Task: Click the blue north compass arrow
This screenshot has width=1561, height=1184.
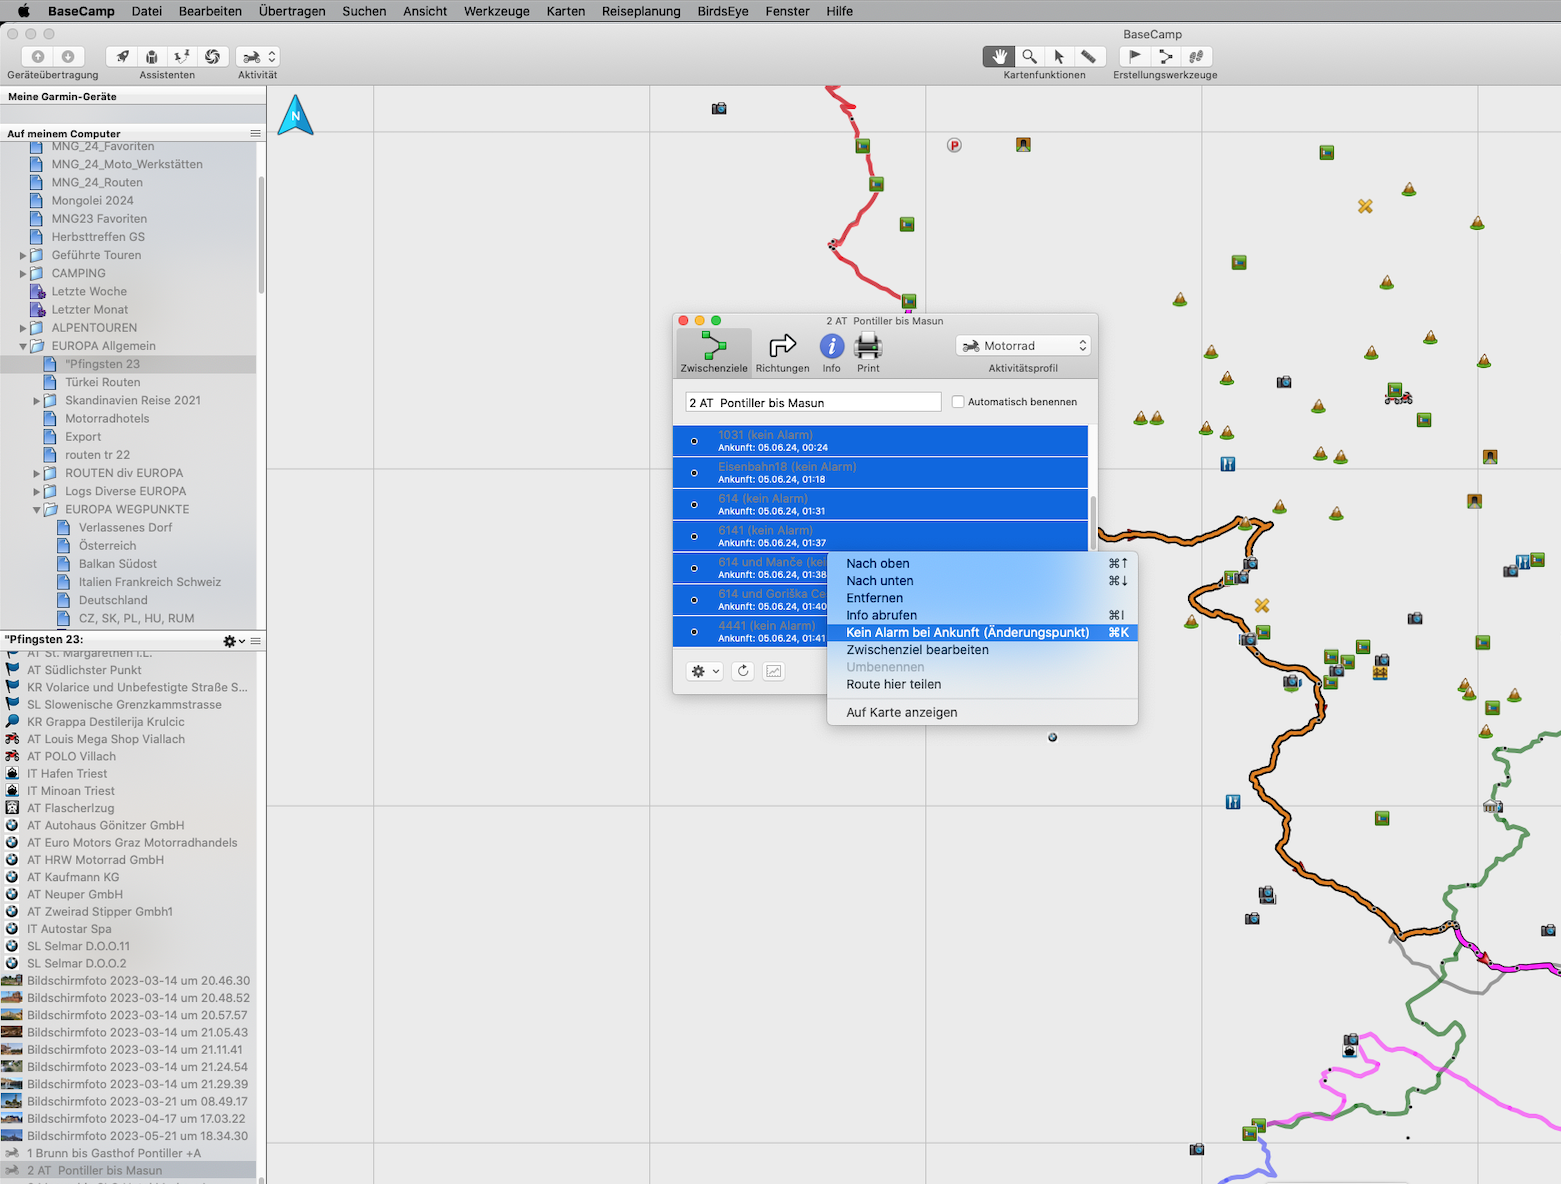Action: click(295, 115)
